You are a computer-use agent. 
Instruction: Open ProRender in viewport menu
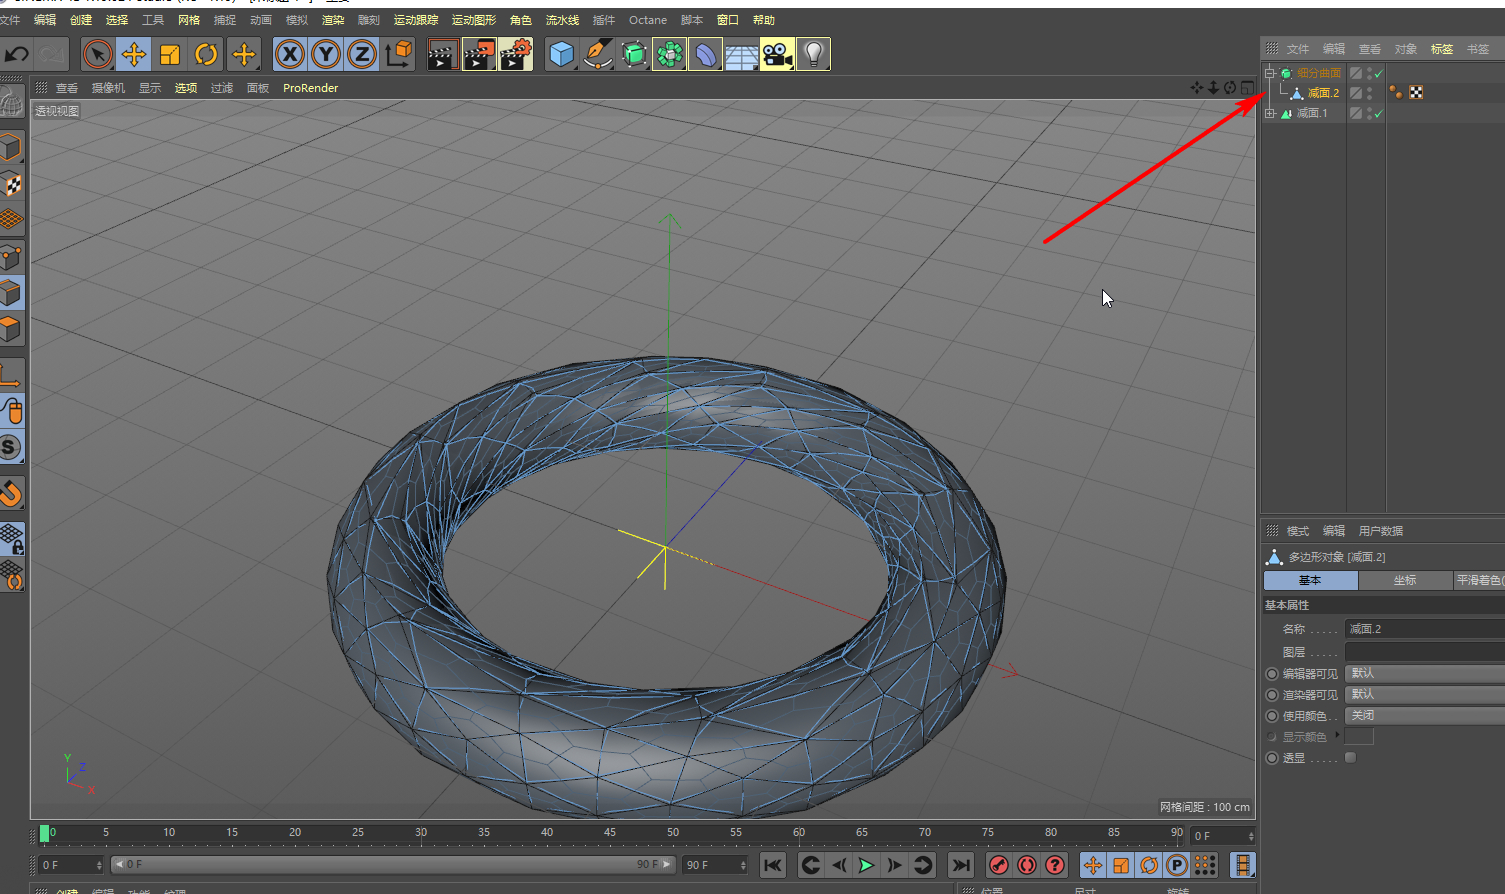click(311, 88)
